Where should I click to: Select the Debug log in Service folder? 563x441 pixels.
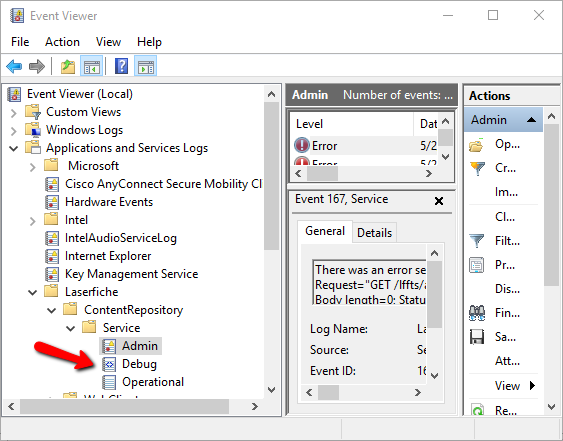(139, 364)
